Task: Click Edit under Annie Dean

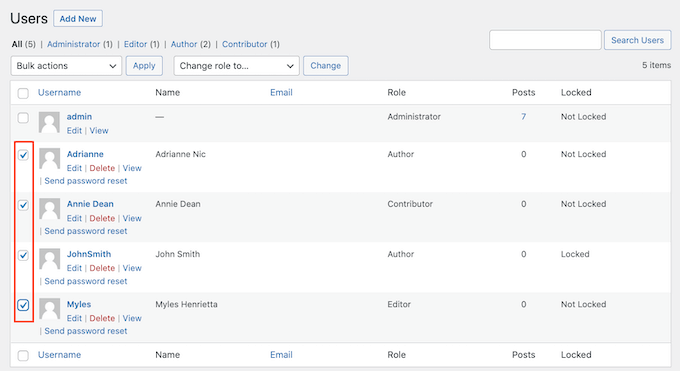Action: pos(74,218)
